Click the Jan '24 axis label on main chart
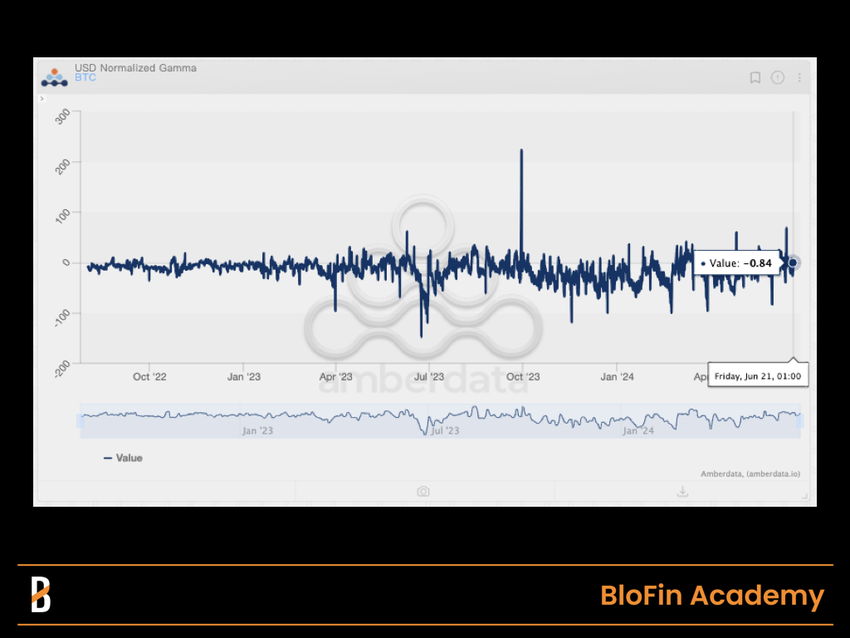 tap(617, 377)
